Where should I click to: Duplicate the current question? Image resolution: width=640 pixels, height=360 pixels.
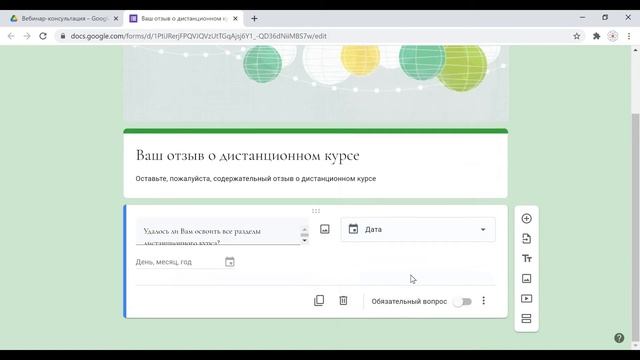tap(319, 300)
